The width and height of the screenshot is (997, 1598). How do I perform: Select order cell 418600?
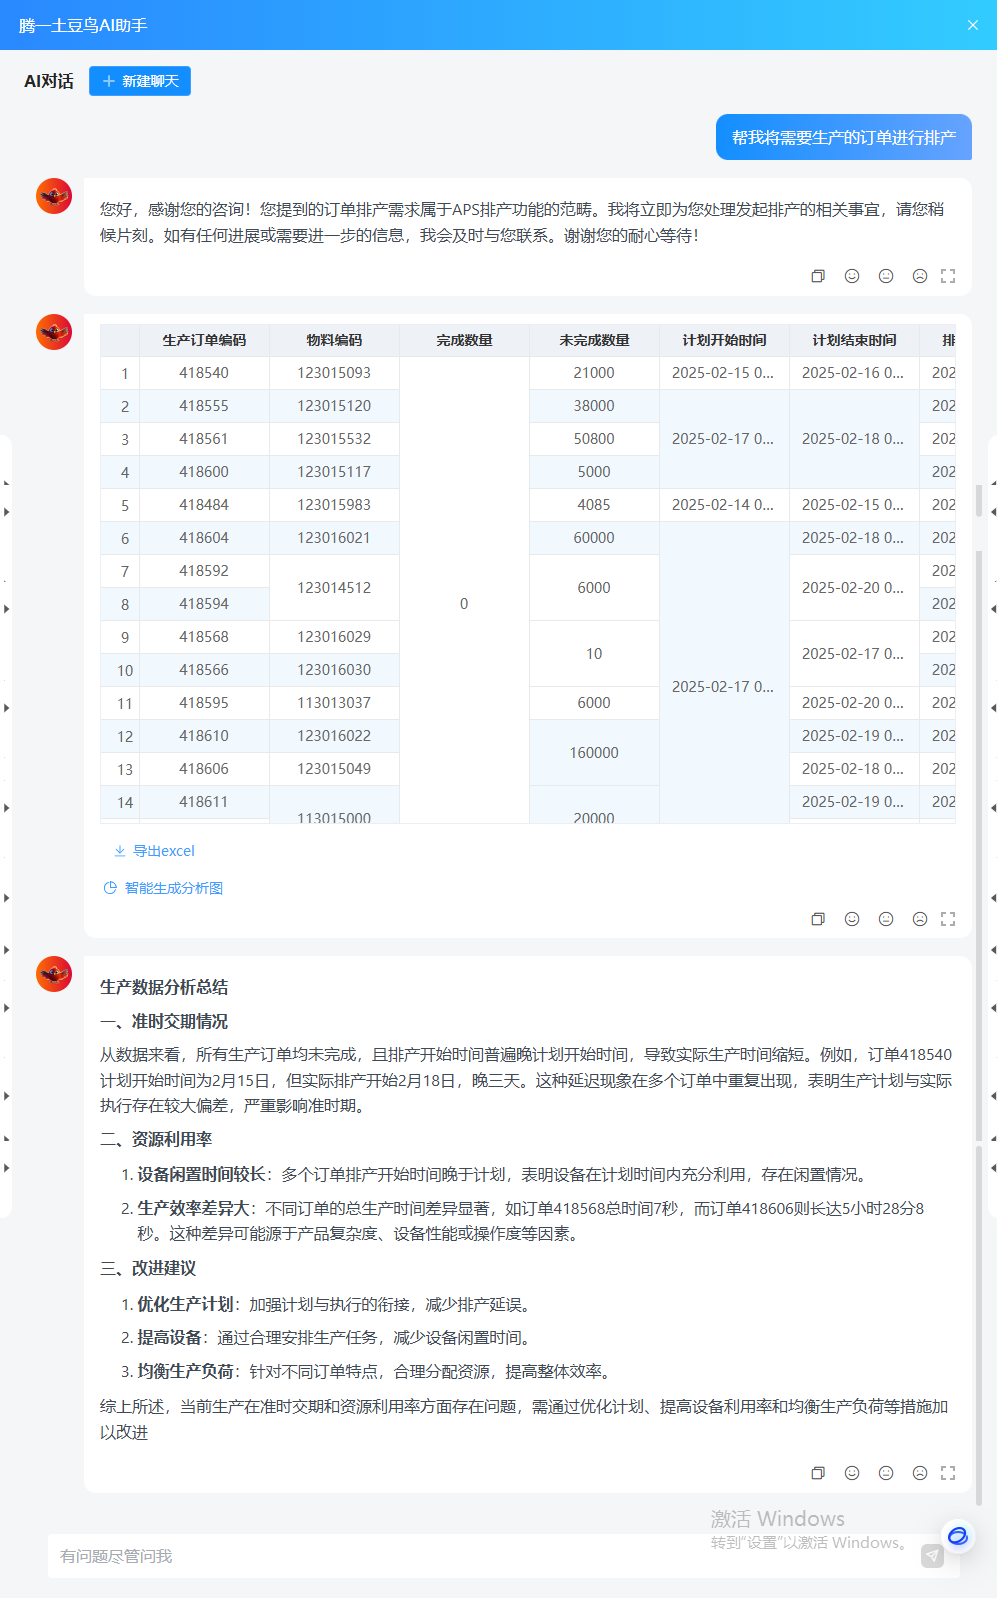pyautogui.click(x=204, y=472)
